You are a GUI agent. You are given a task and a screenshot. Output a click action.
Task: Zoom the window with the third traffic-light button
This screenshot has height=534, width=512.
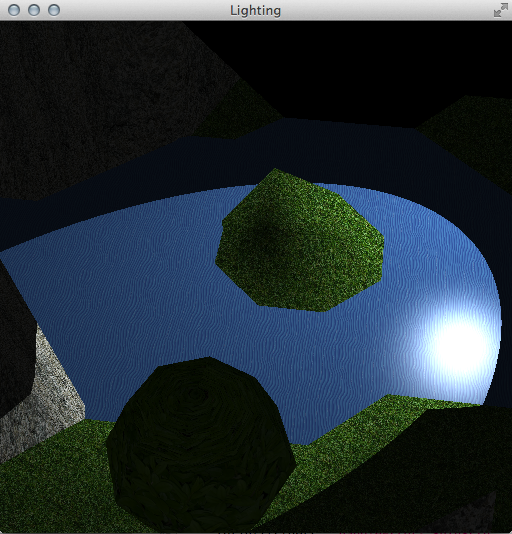click(x=54, y=10)
